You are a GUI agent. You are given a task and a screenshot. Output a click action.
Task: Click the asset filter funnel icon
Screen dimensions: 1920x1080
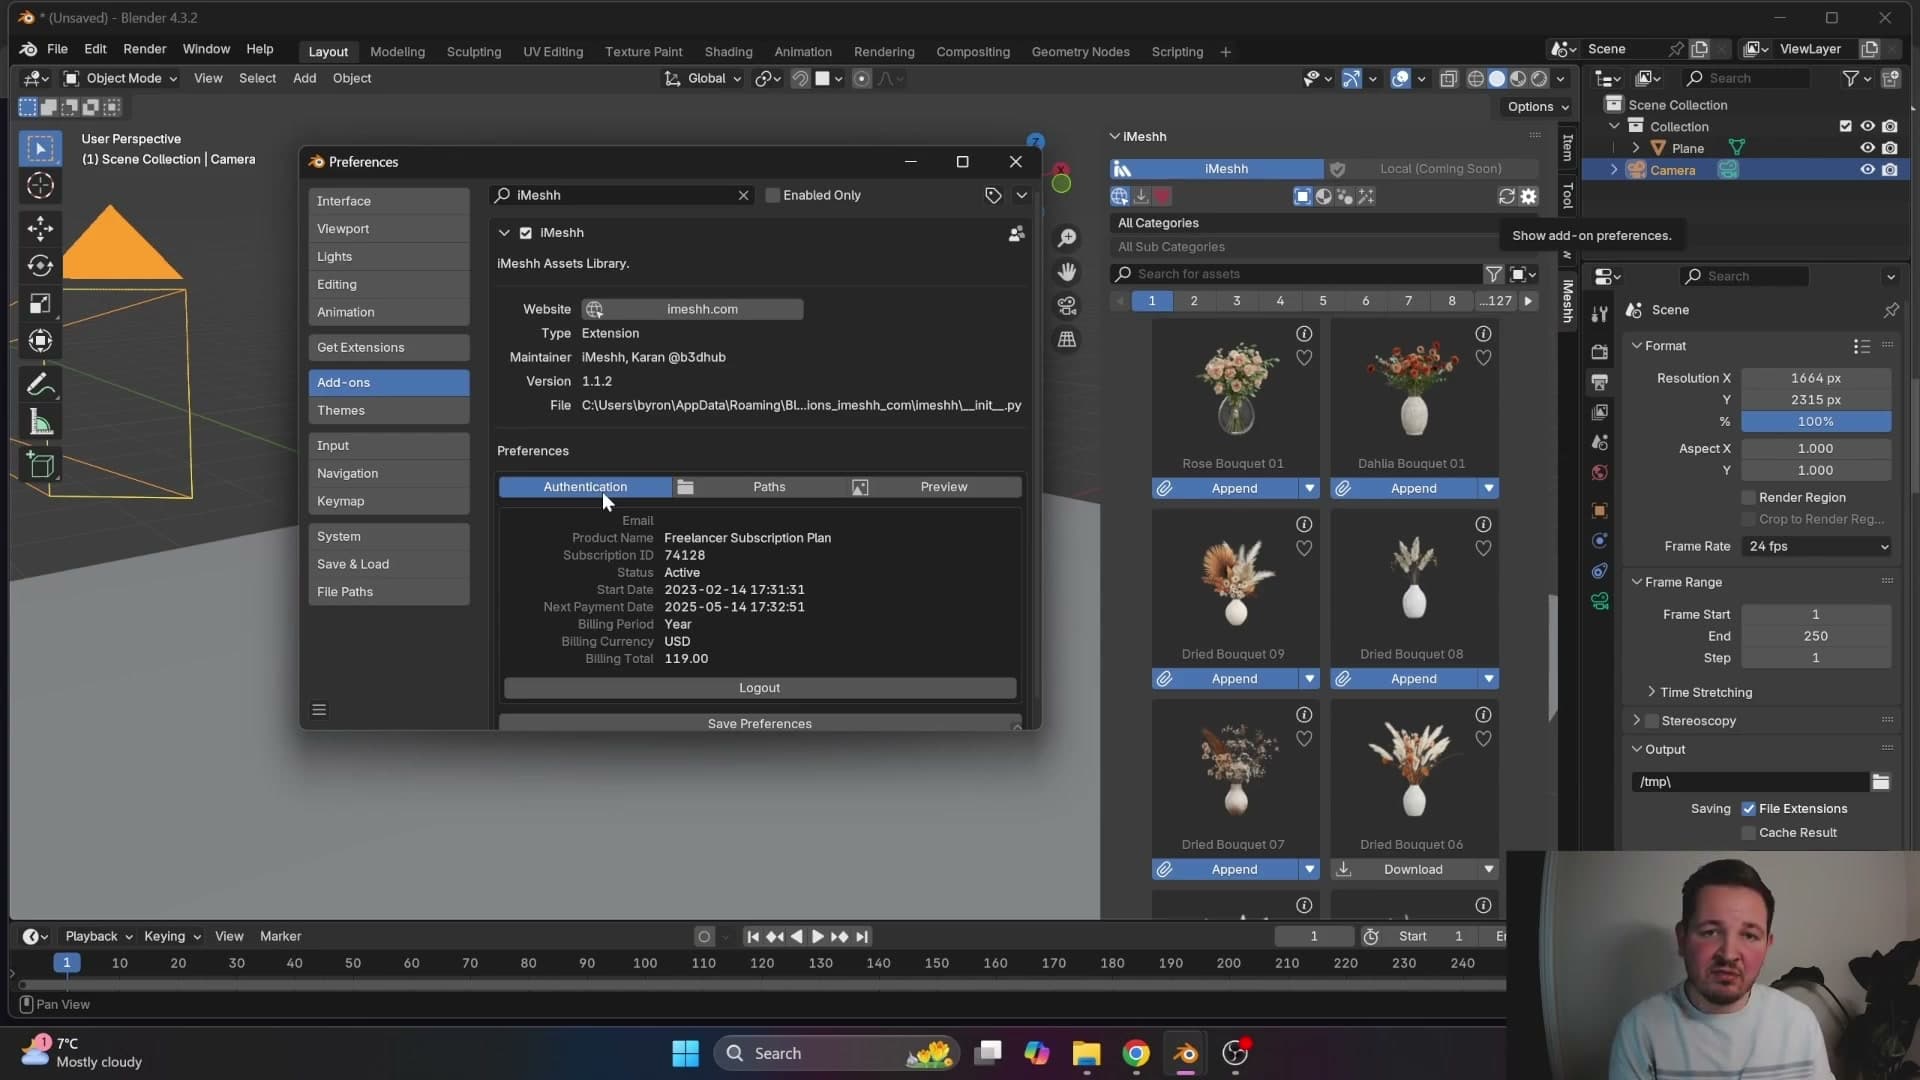pos(1493,274)
